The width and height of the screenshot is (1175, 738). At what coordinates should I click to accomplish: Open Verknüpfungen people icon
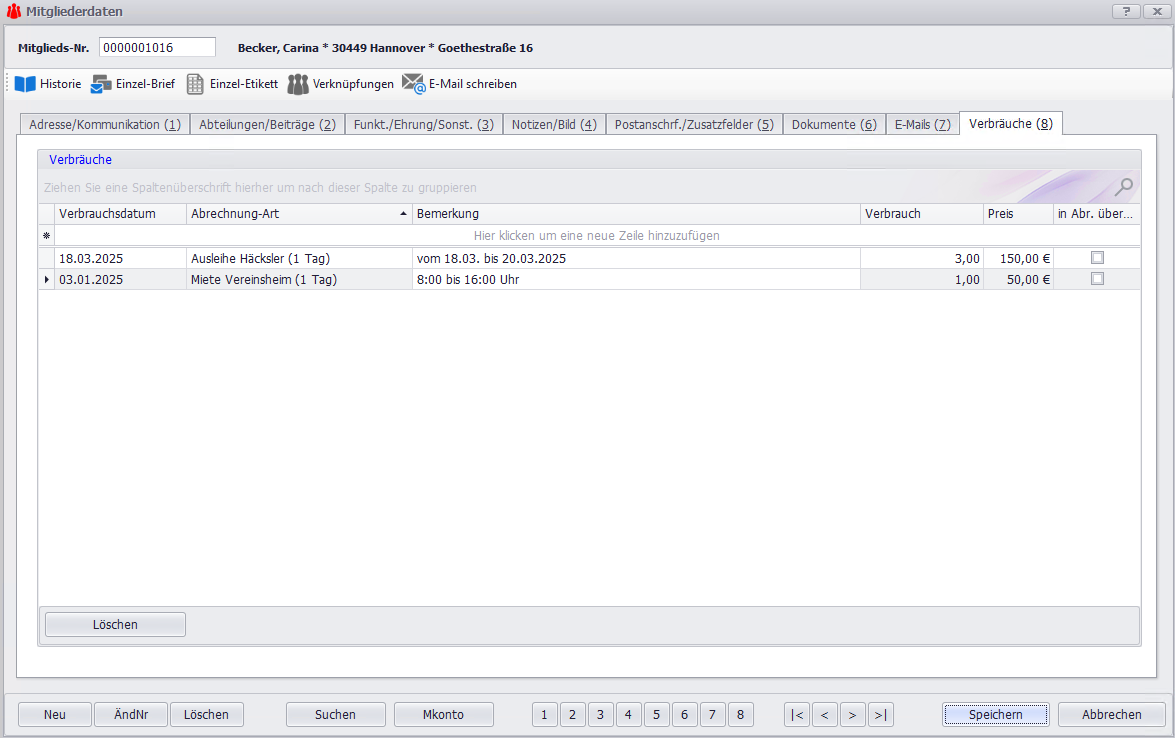click(x=297, y=84)
